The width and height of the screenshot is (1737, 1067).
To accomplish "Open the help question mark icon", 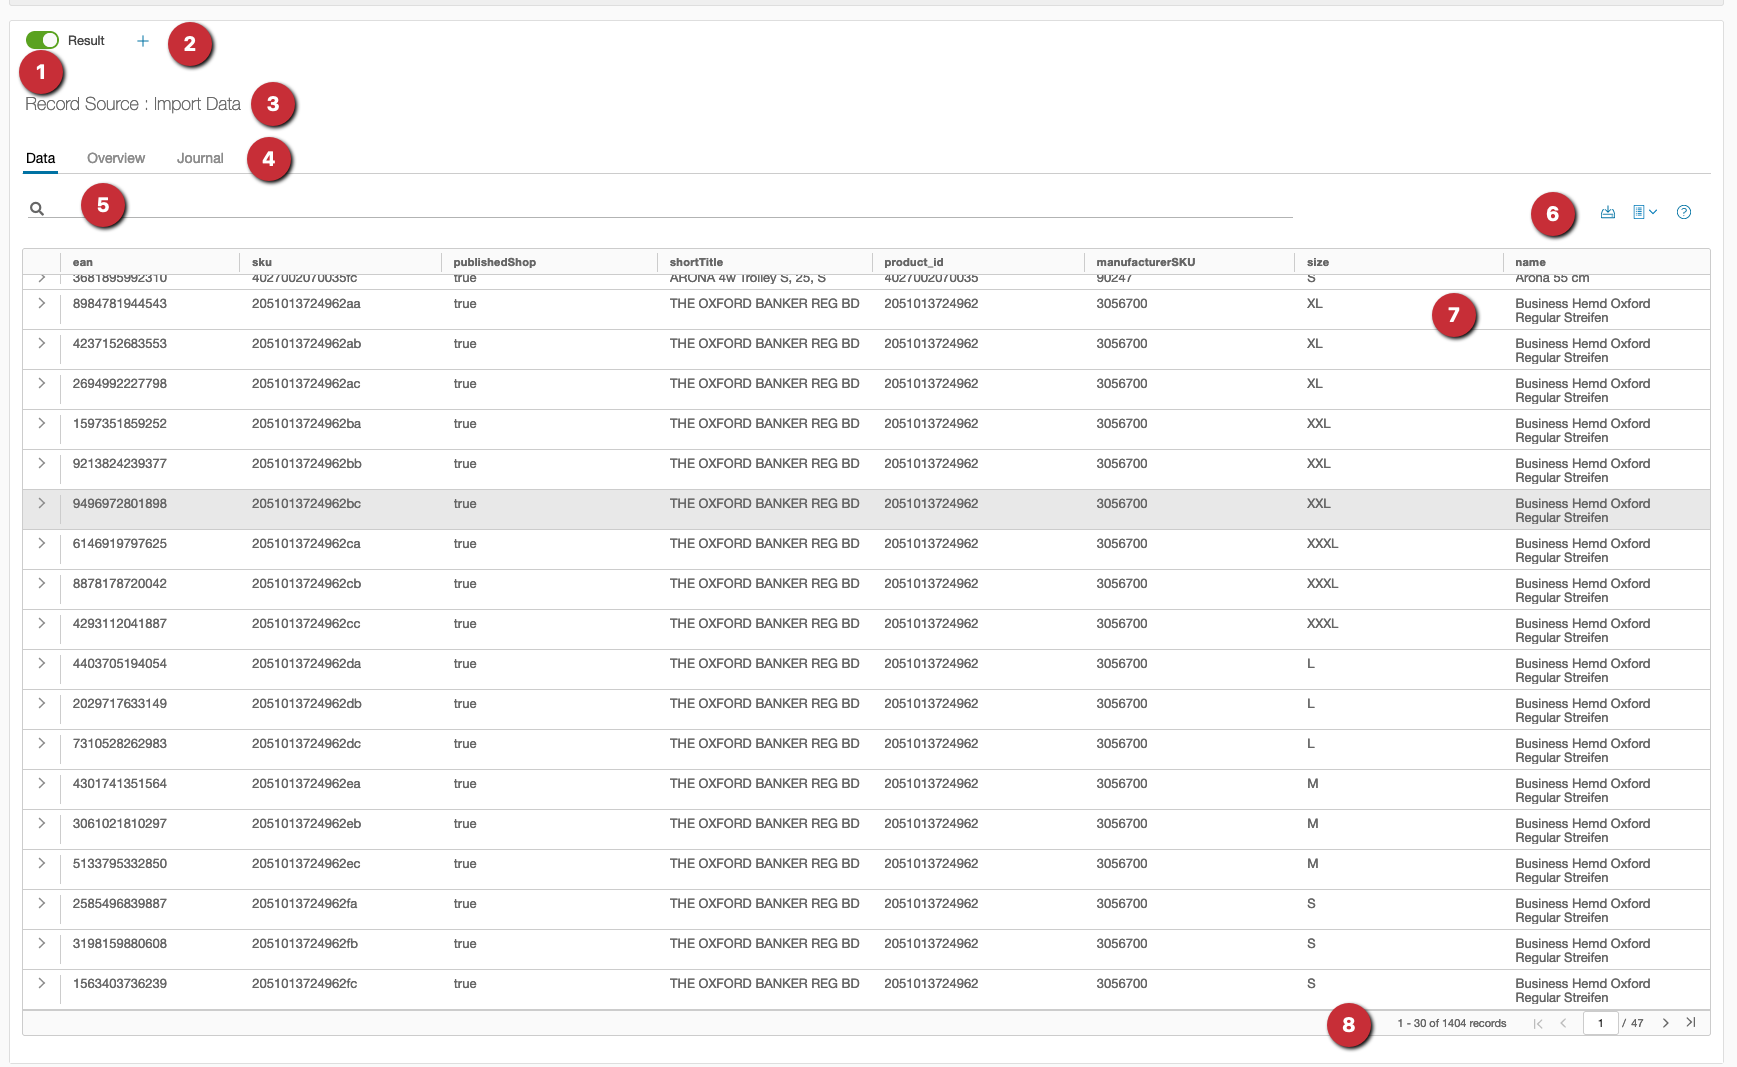I will point(1684,212).
